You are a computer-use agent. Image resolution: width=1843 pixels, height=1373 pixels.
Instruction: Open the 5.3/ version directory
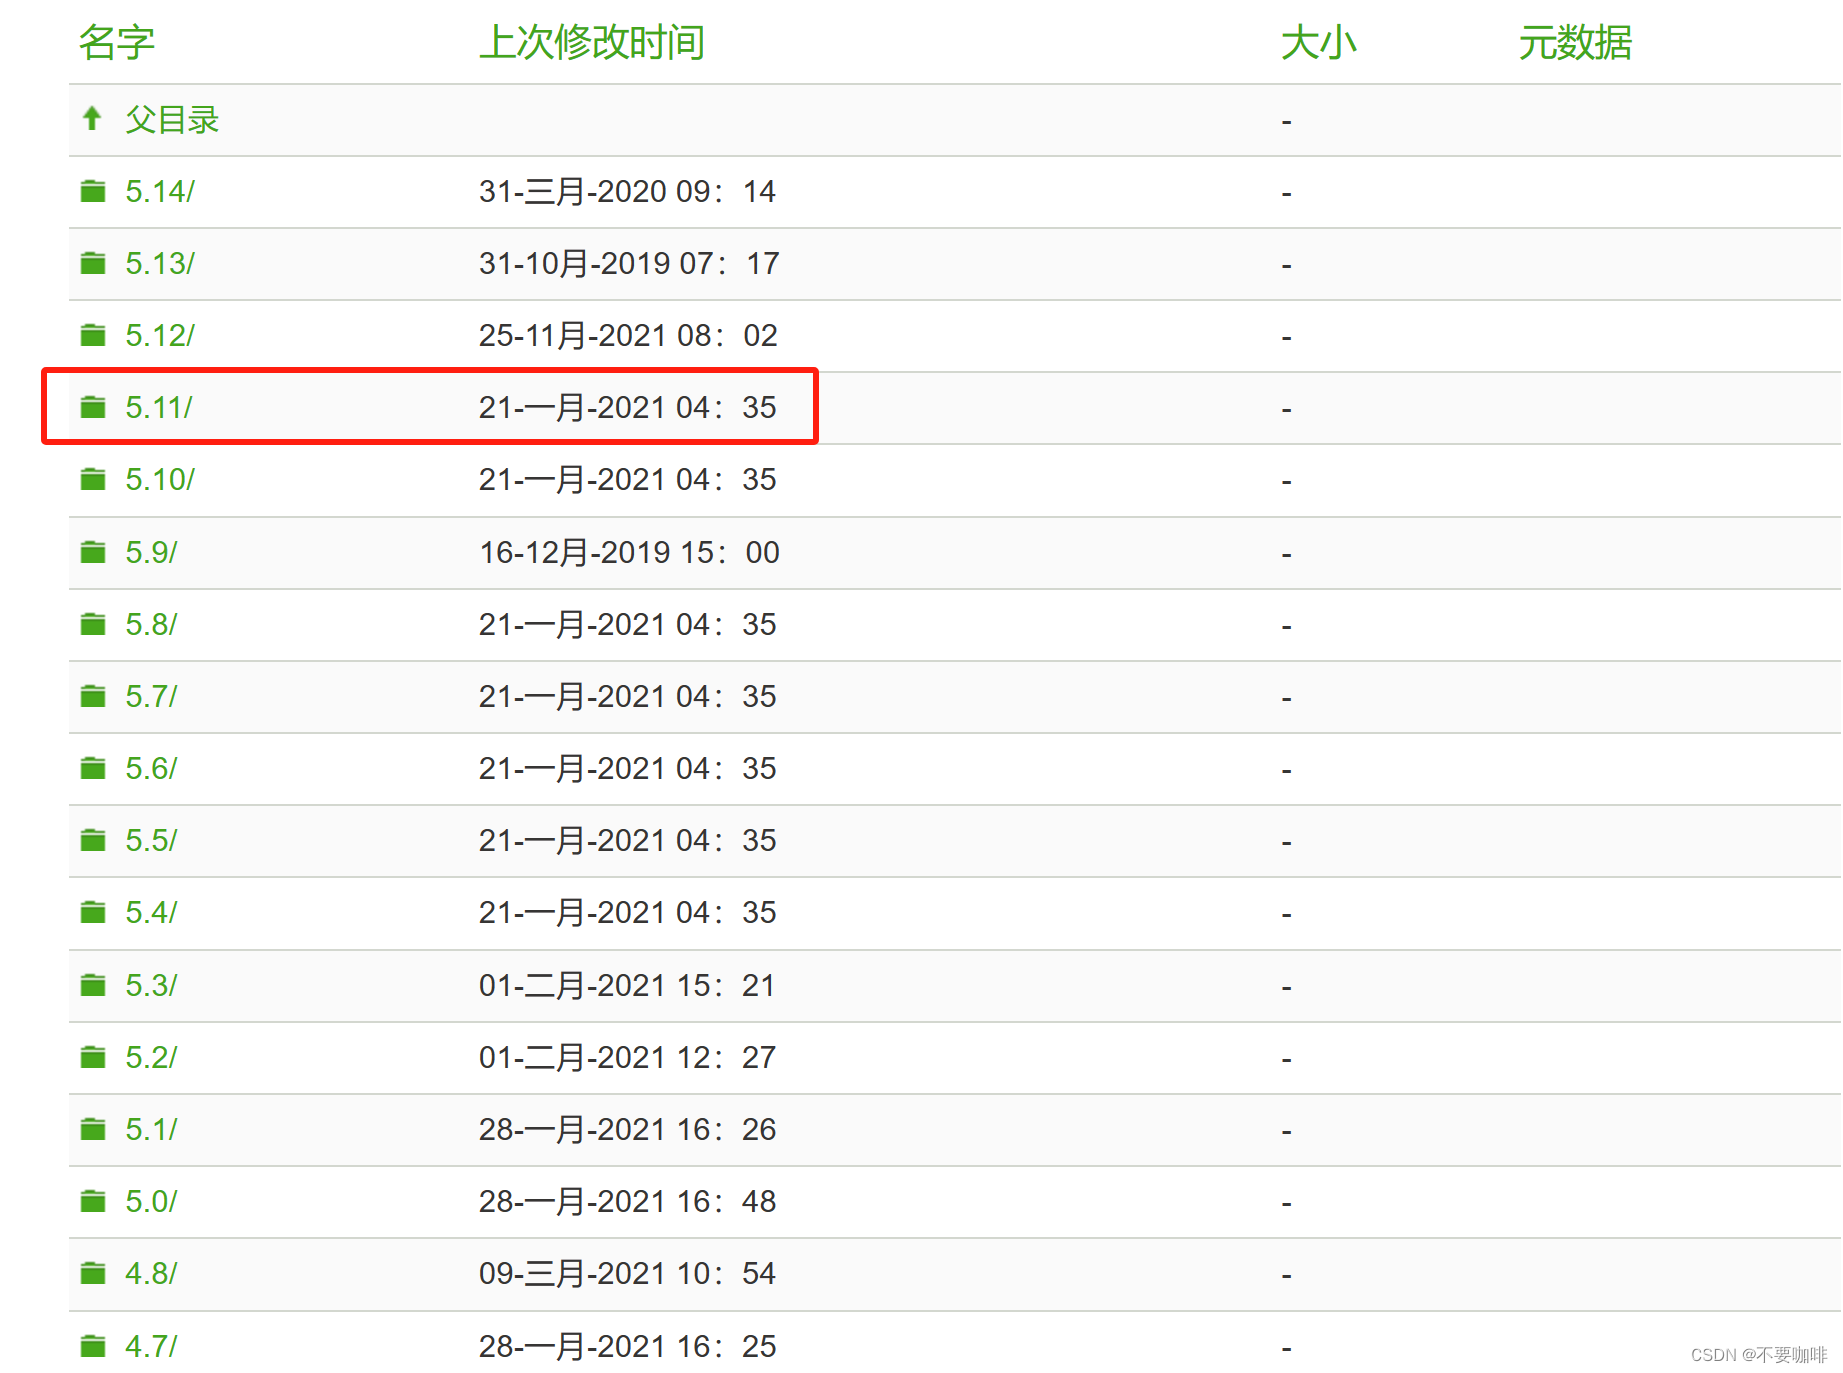point(150,985)
